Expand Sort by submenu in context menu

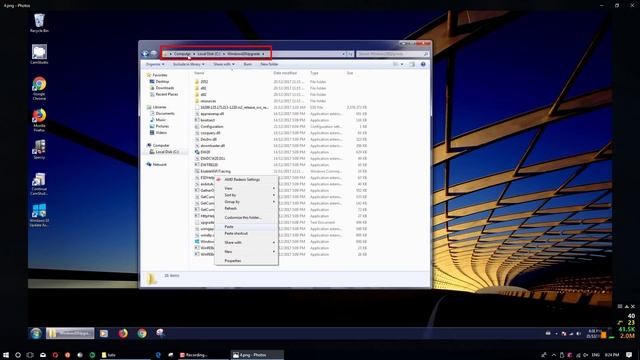[x=247, y=195]
